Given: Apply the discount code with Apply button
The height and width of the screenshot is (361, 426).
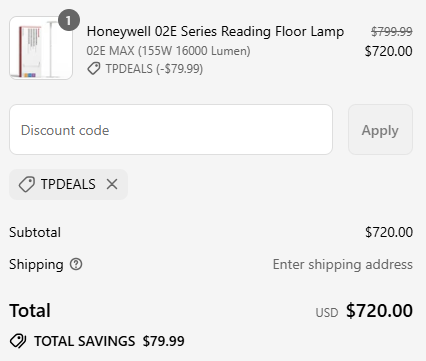Looking at the screenshot, I should [380, 130].
